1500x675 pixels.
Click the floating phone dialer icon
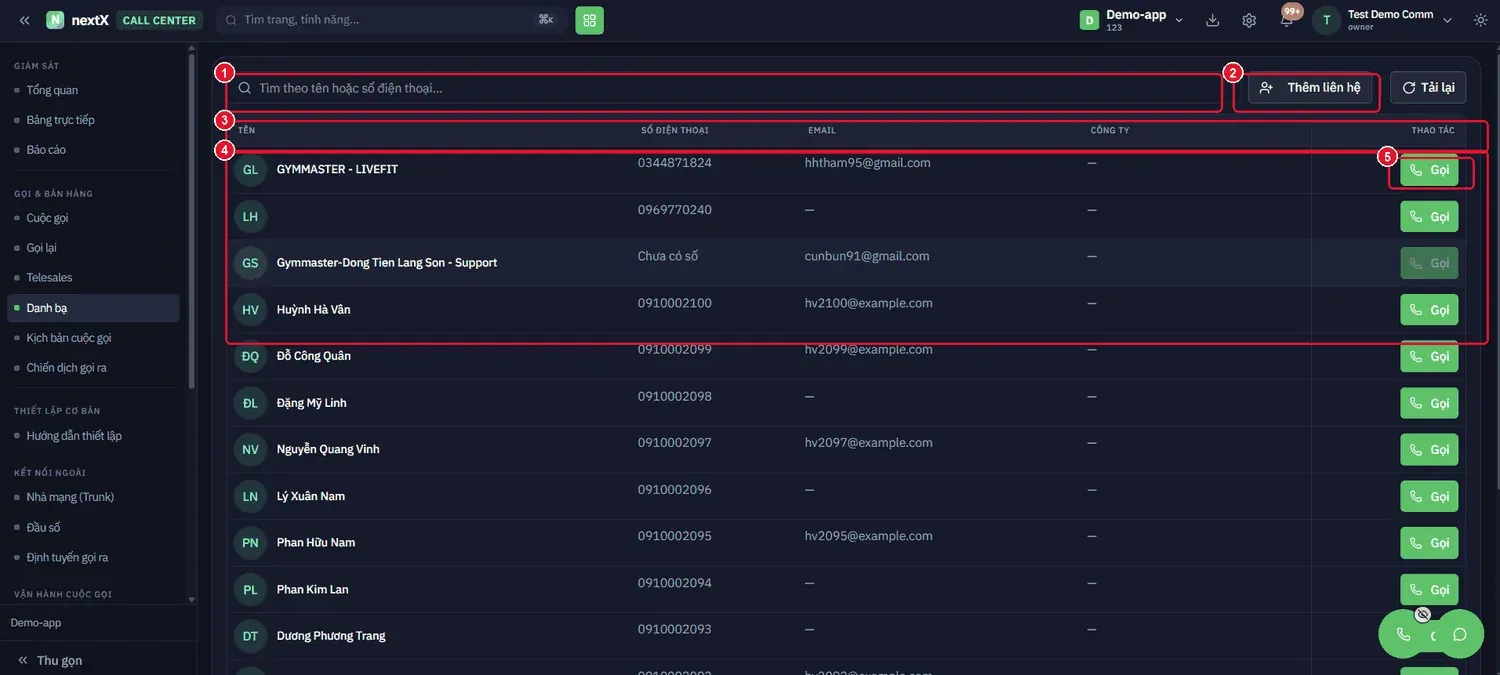click(x=1403, y=634)
